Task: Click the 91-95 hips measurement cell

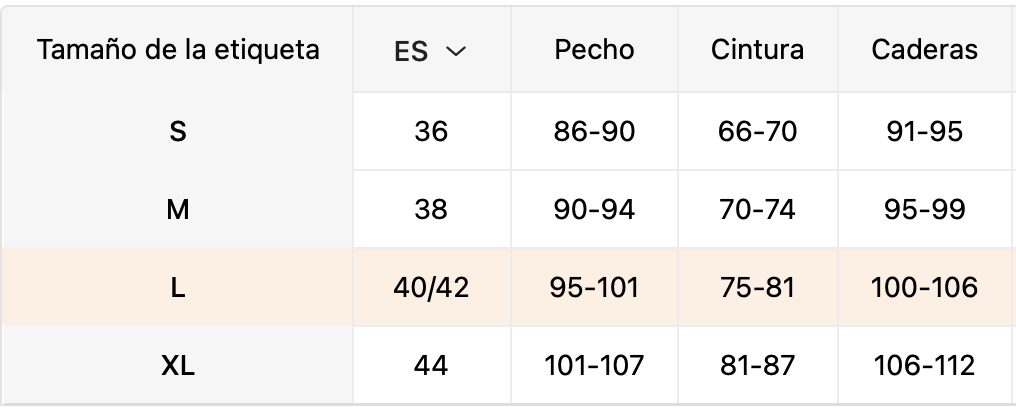Action: (925, 131)
